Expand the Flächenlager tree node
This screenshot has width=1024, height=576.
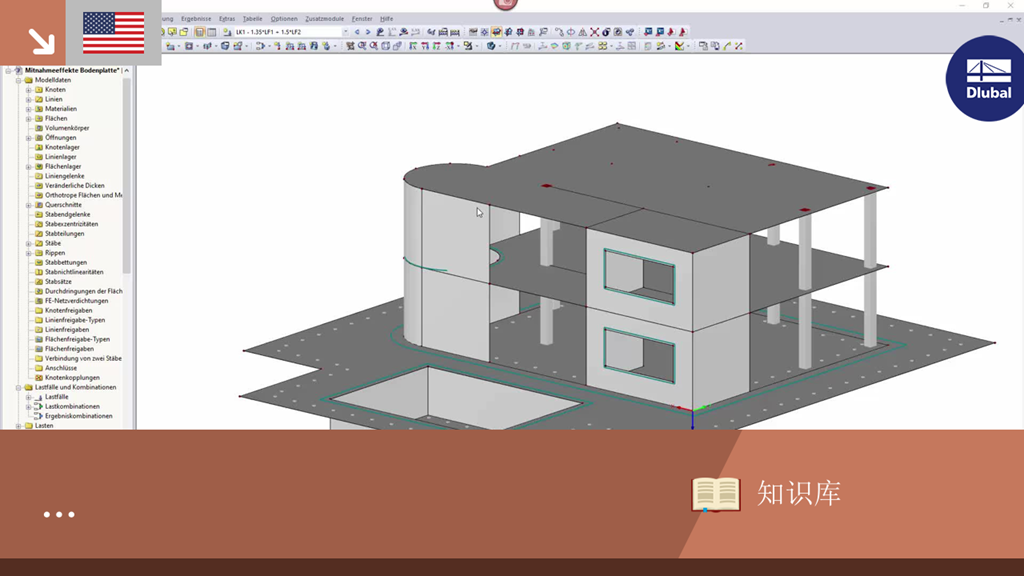click(29, 167)
